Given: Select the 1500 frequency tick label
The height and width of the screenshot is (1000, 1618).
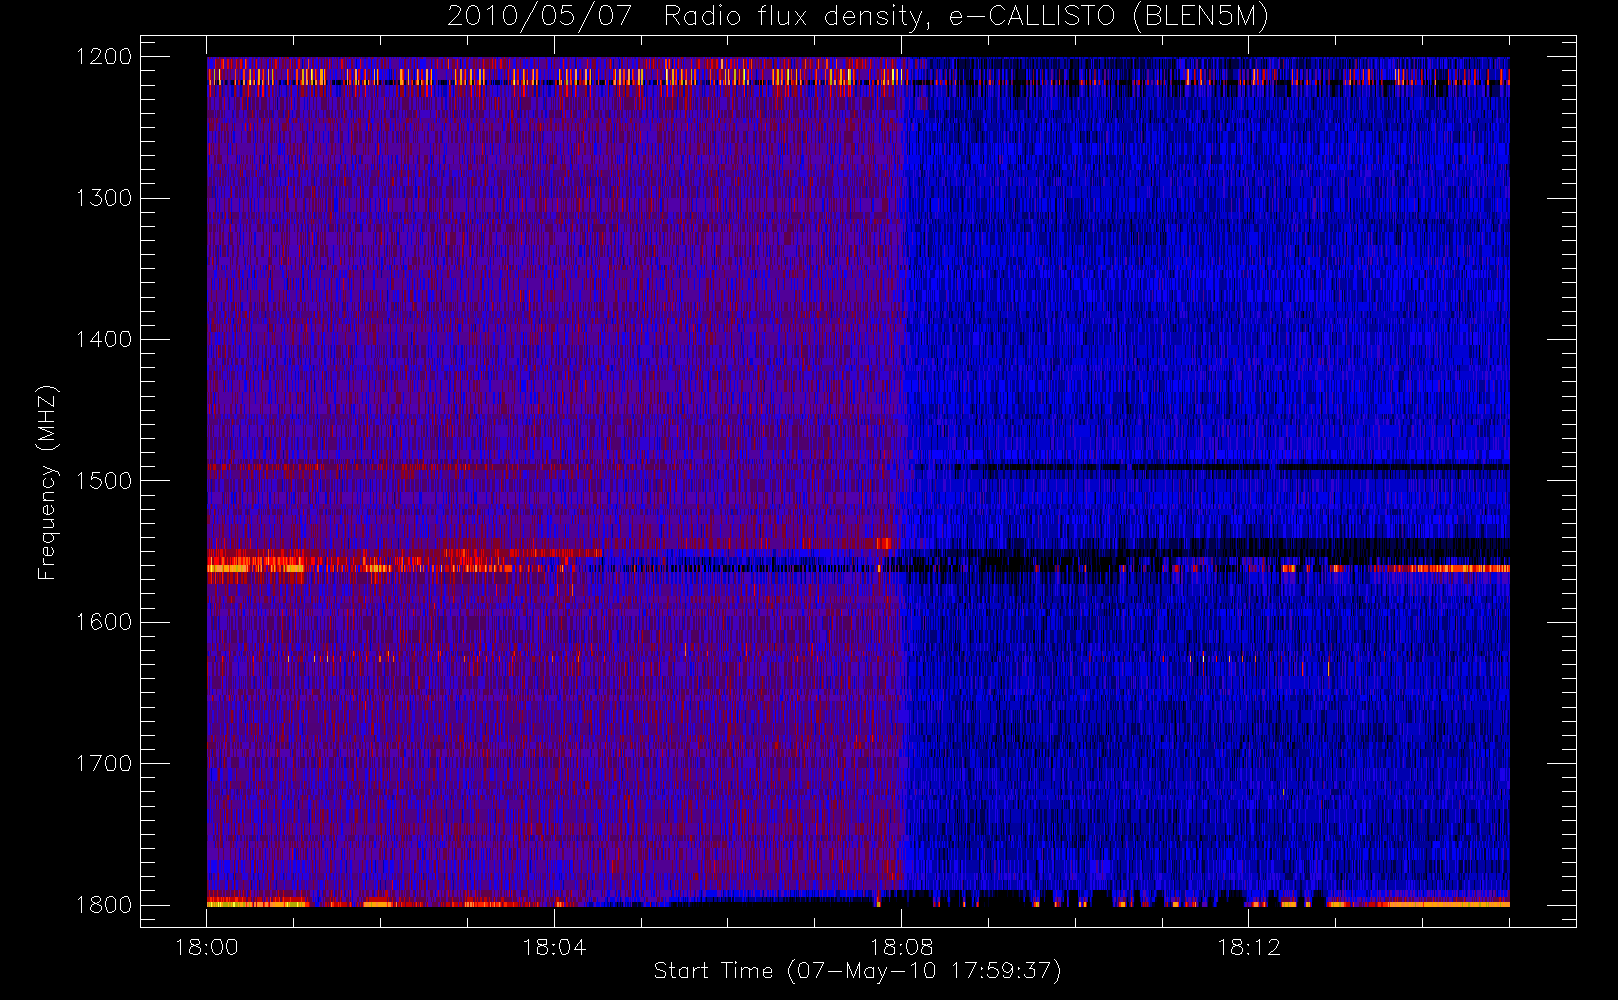Looking at the screenshot, I should coord(105,481).
